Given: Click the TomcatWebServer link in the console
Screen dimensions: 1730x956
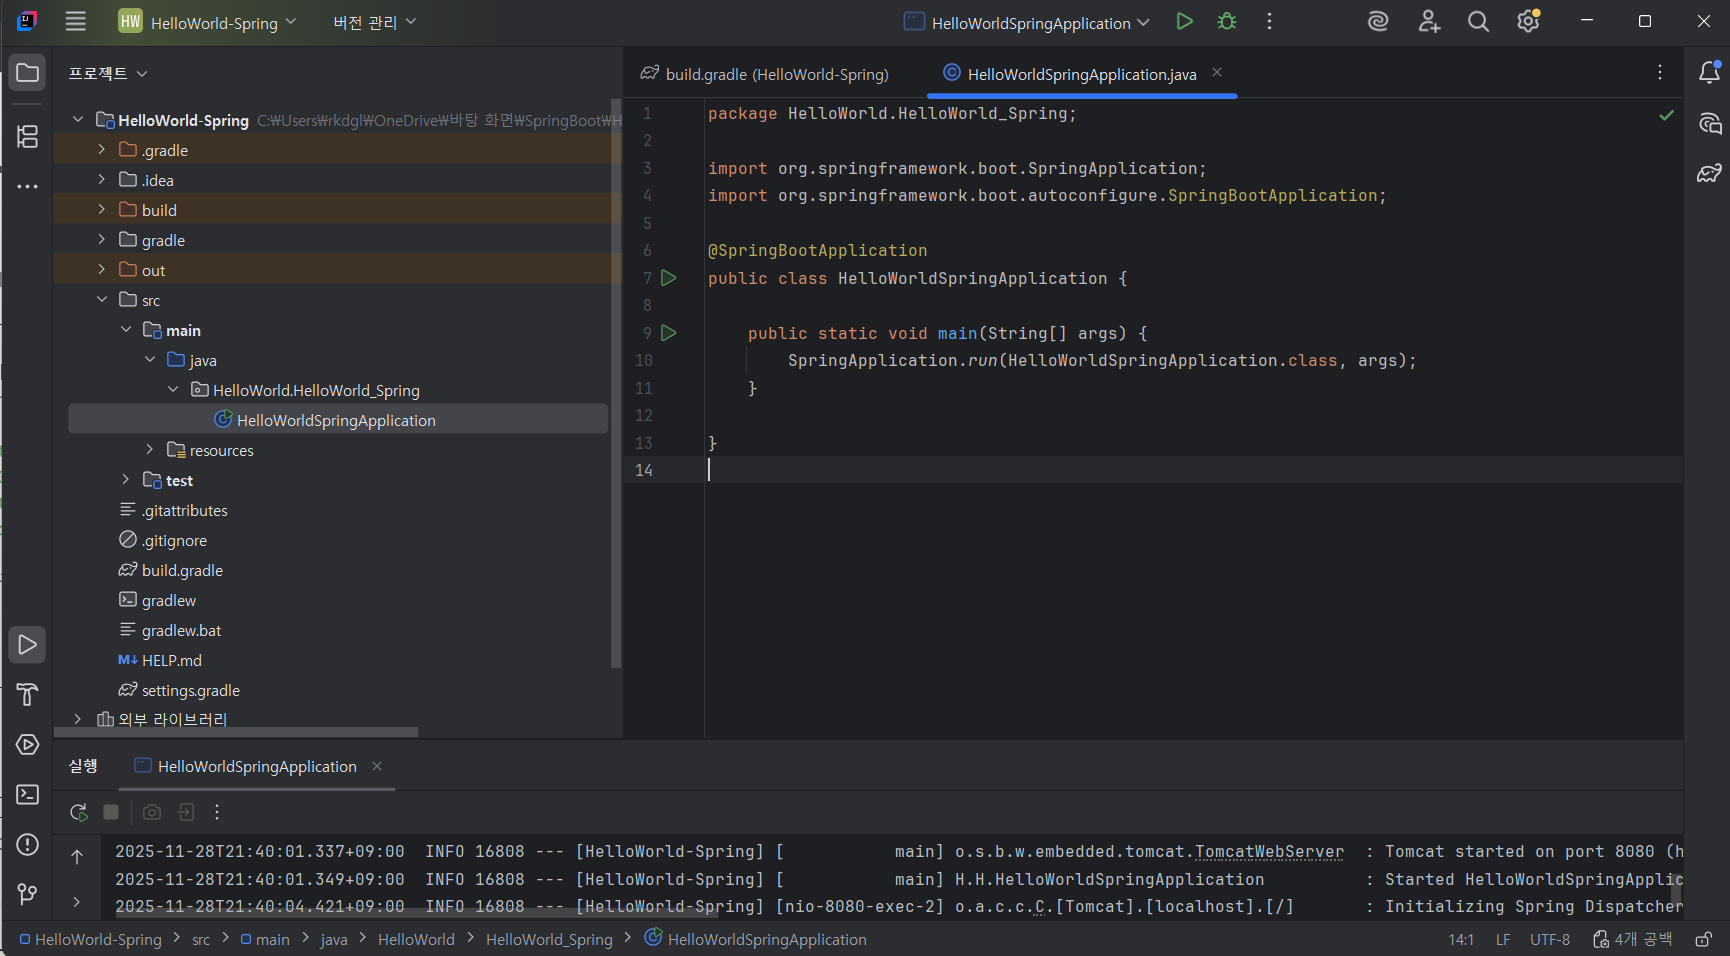Looking at the screenshot, I should click(1269, 852).
